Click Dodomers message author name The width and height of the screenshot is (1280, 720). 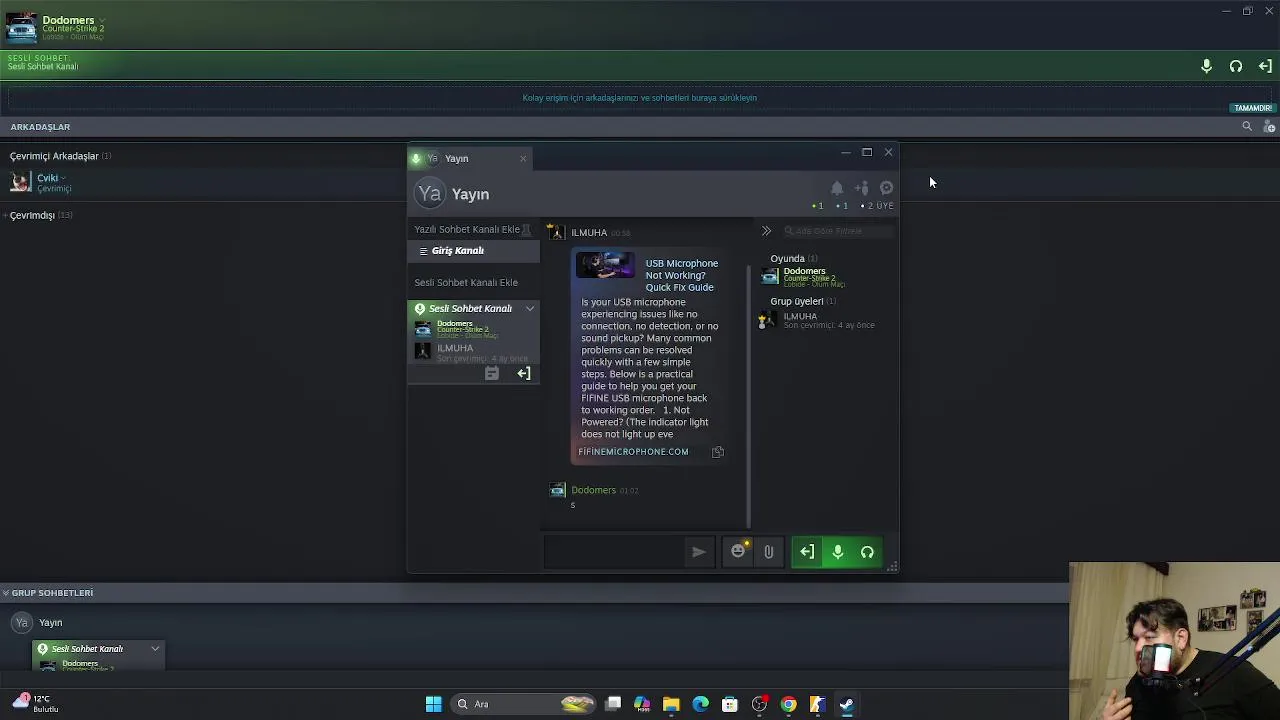tap(593, 490)
